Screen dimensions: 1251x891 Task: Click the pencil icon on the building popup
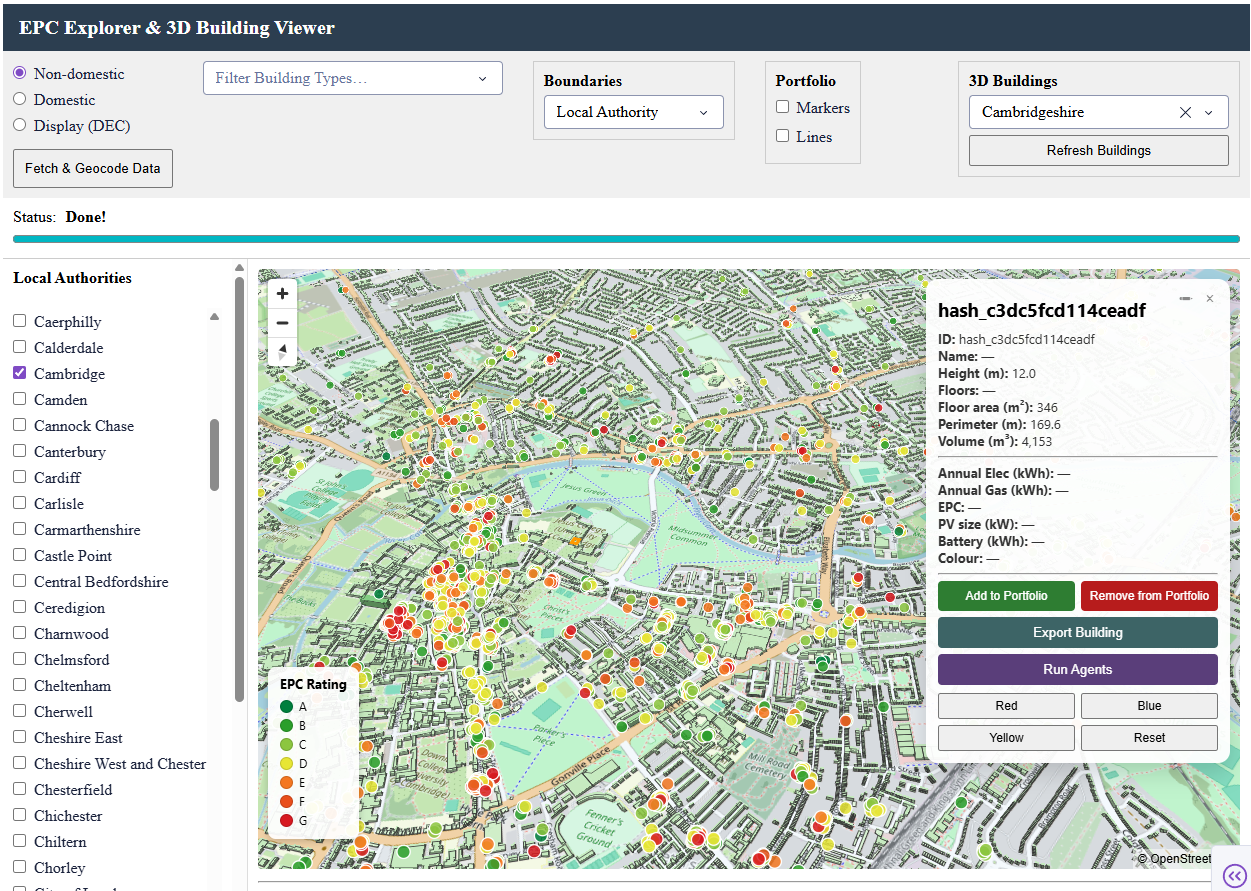tap(1186, 298)
